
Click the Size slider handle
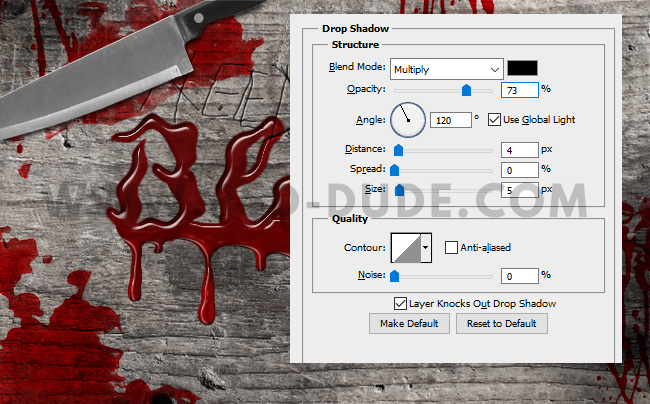399,190
